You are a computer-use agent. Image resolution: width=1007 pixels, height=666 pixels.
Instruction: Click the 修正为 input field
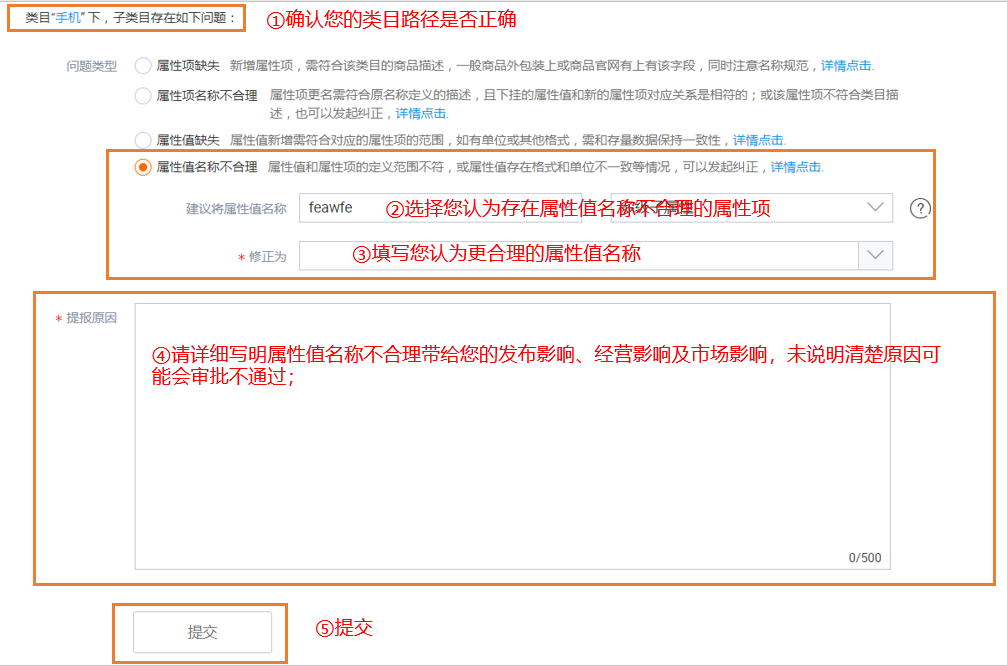(x=579, y=256)
